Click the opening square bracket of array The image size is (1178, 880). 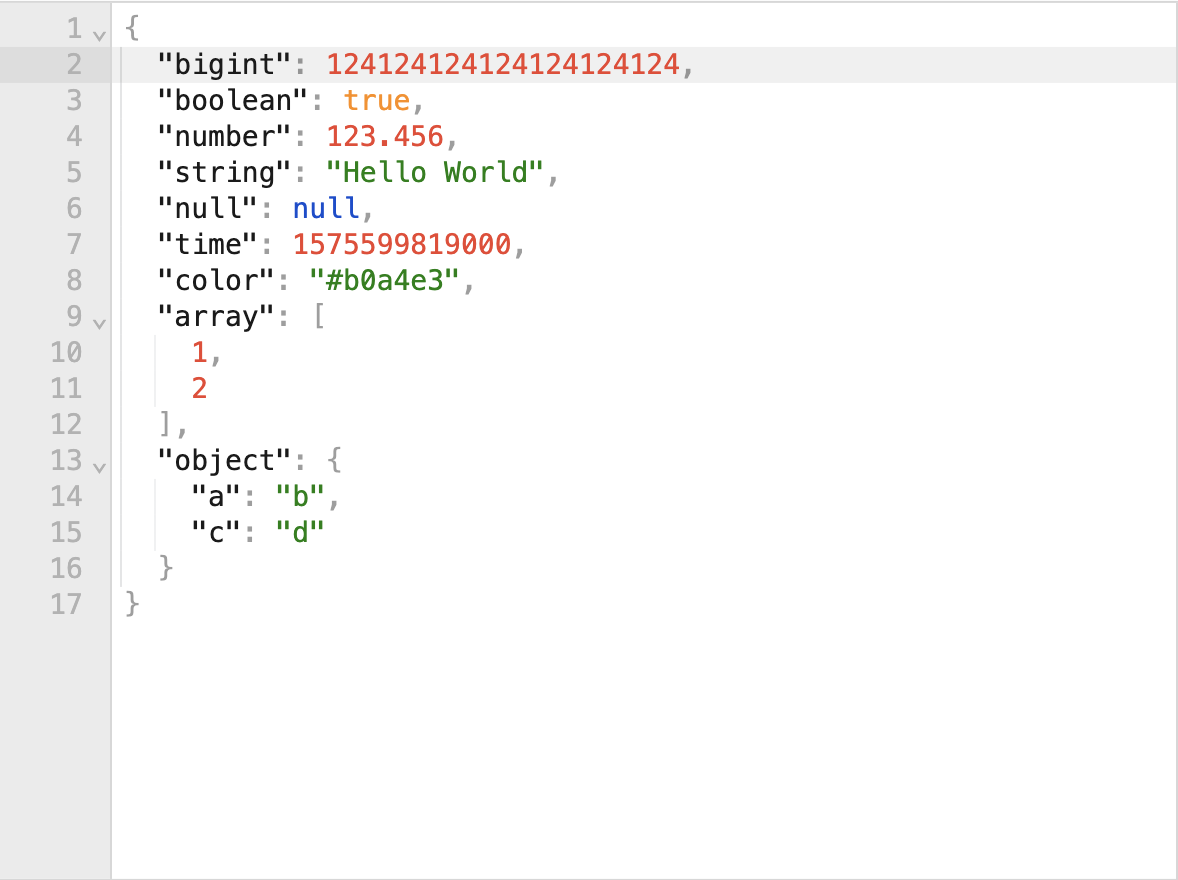pos(319,316)
